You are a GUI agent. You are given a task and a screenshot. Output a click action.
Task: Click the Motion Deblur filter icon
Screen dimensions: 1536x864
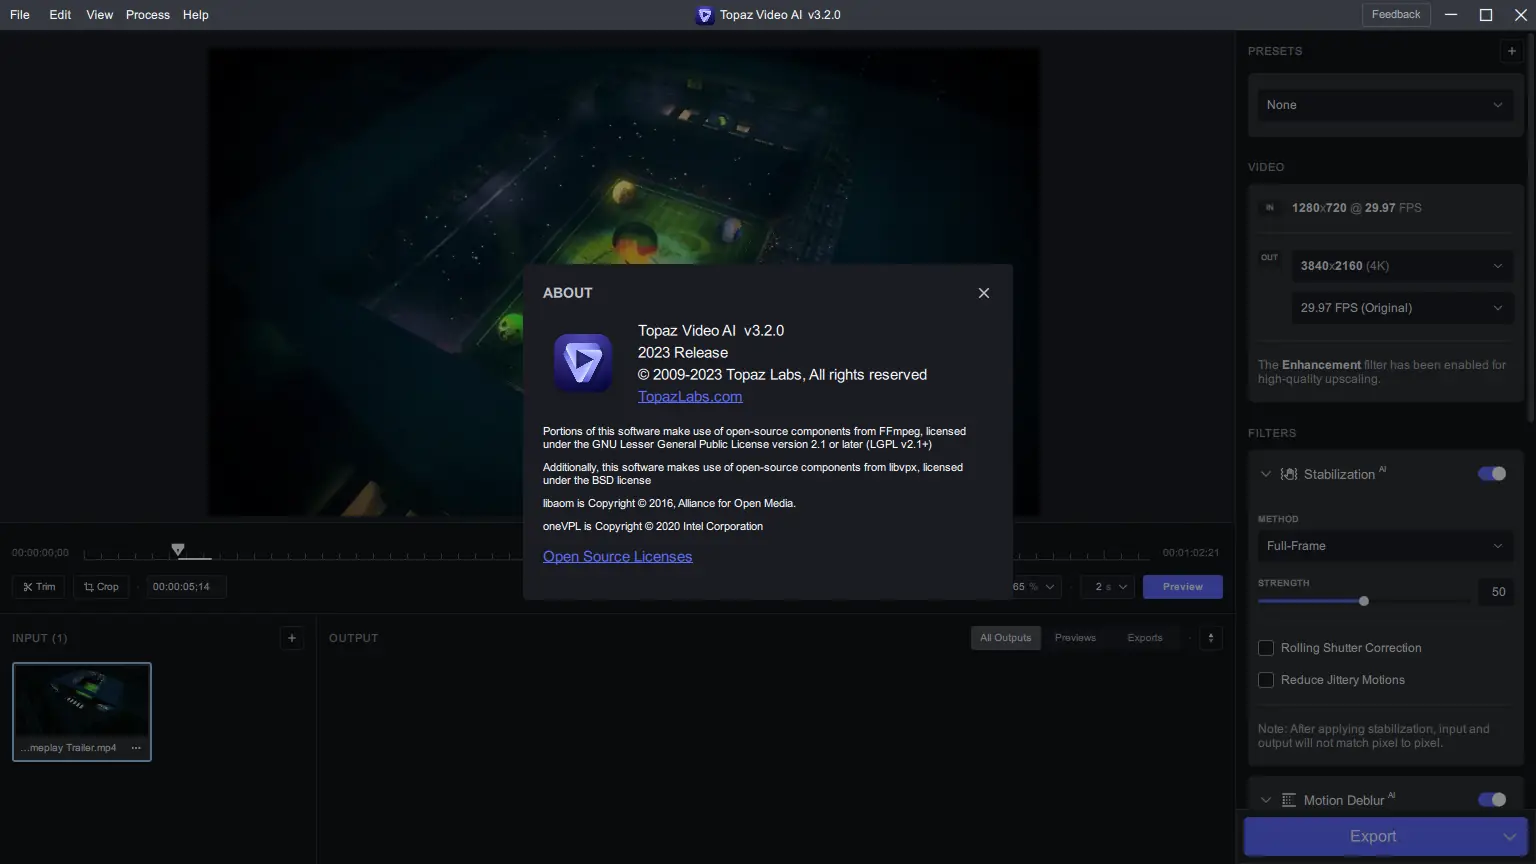[x=1289, y=800]
